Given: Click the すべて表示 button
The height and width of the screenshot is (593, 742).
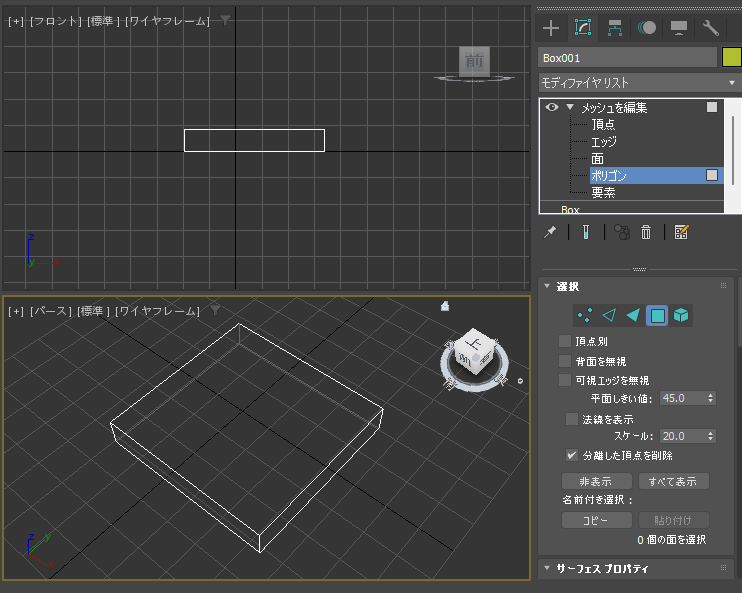Looking at the screenshot, I should (x=673, y=481).
